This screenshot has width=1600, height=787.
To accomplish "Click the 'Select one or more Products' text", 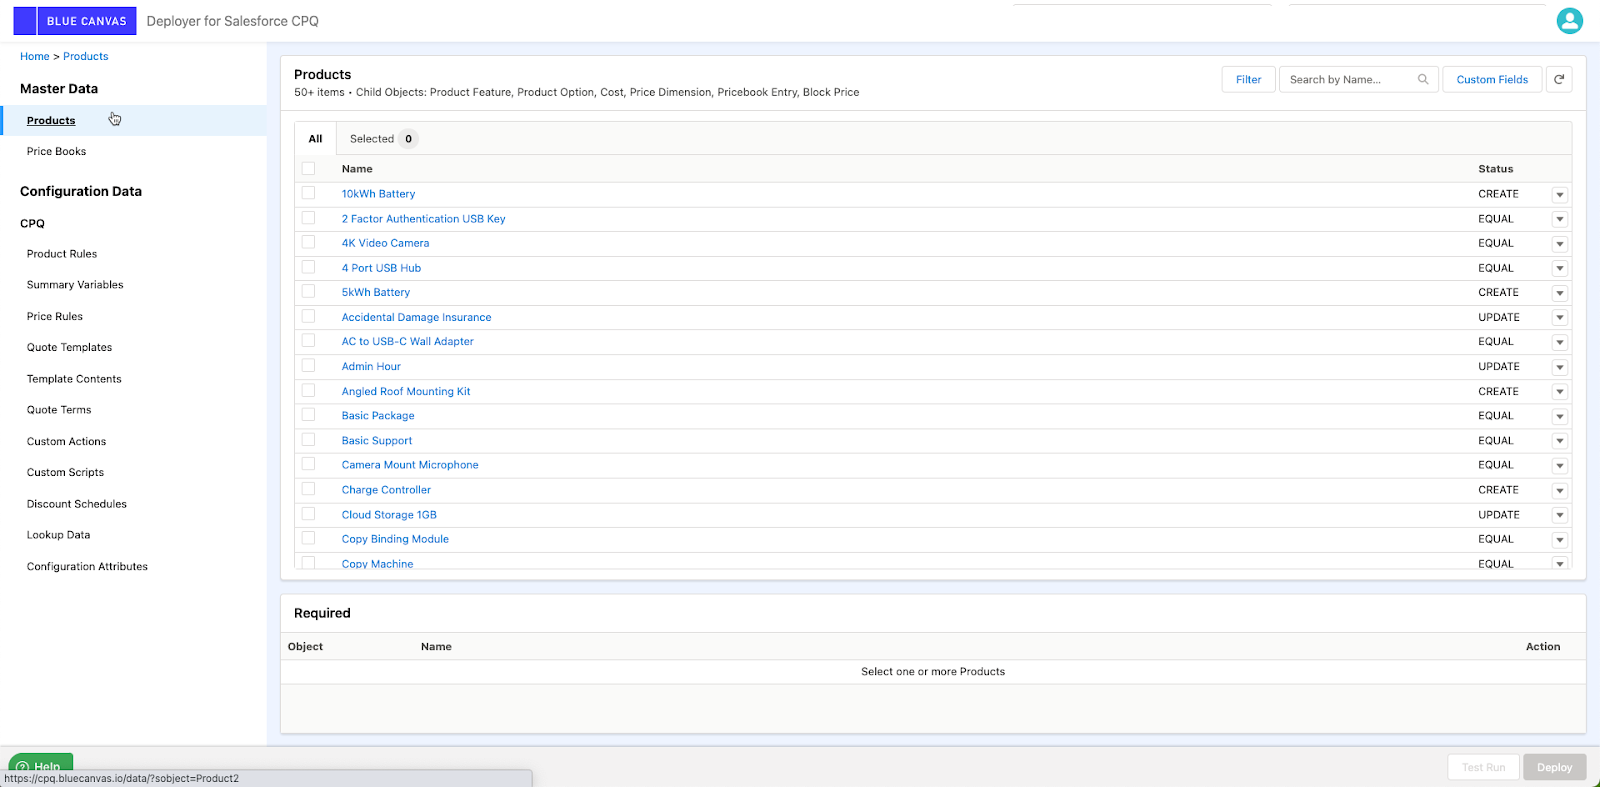I will click(933, 672).
